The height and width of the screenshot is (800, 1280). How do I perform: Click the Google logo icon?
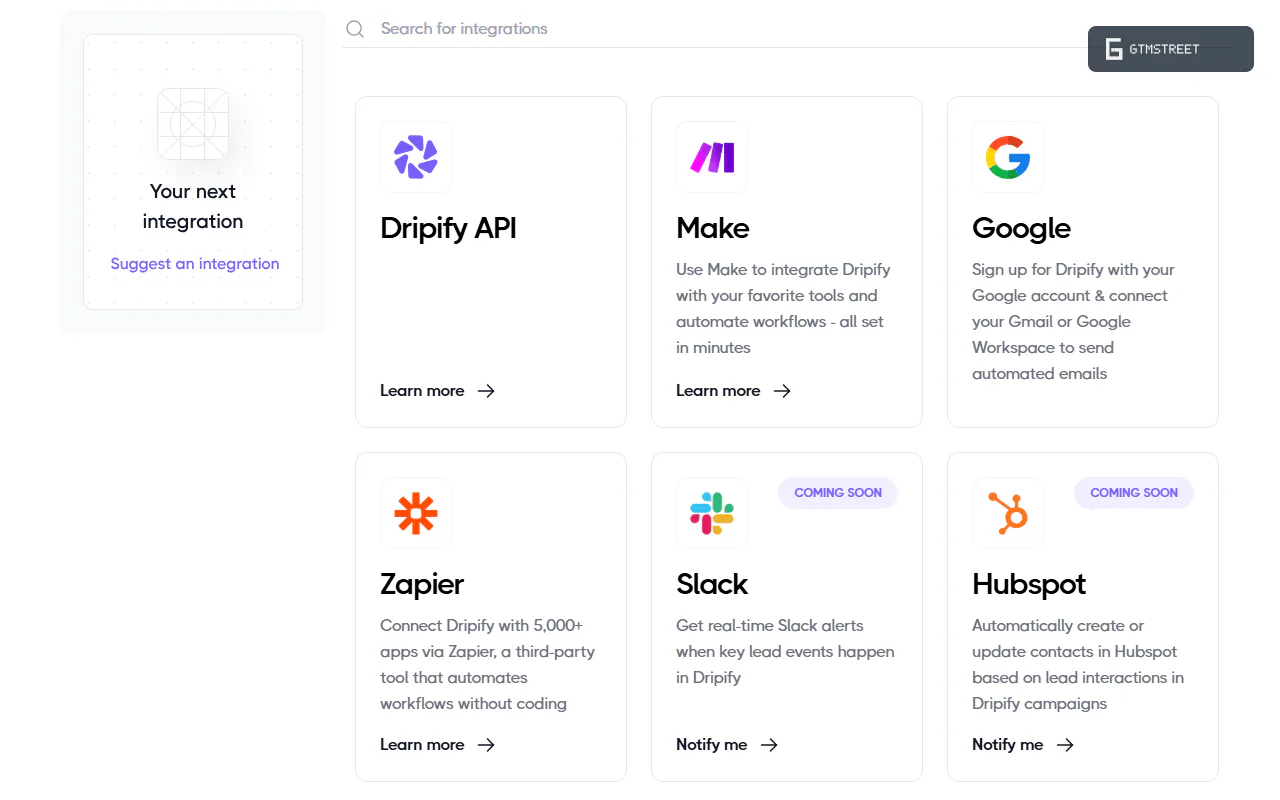click(1008, 157)
